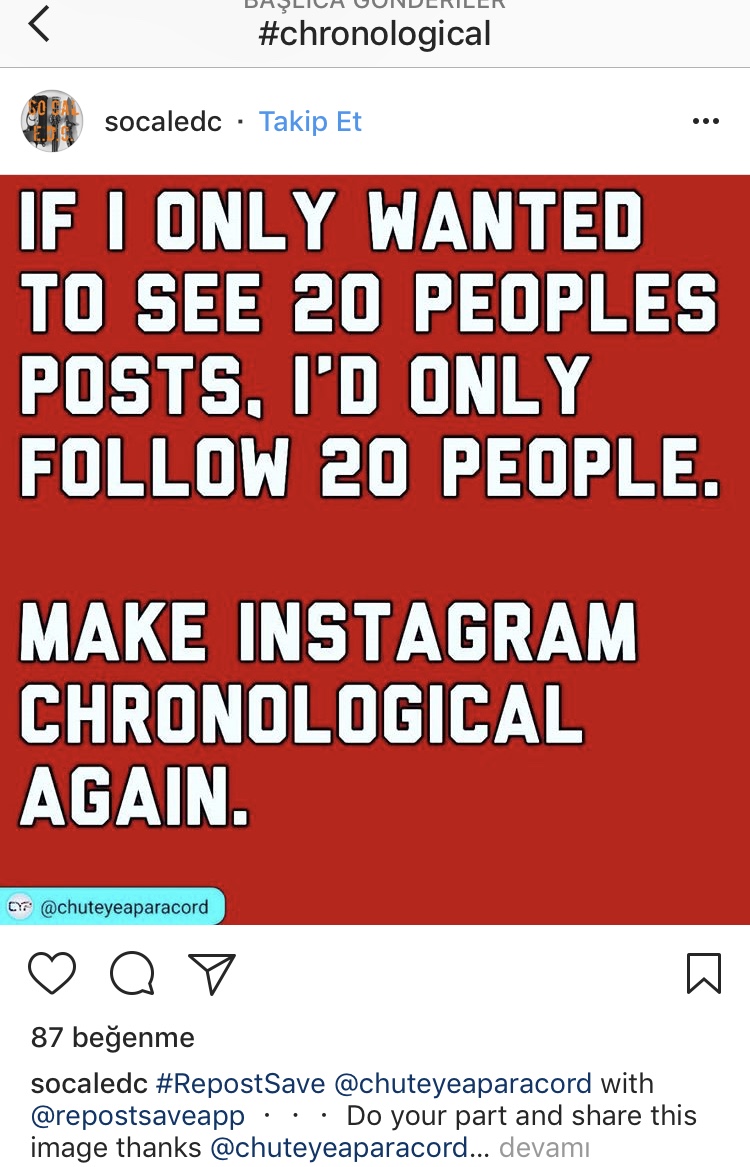The width and height of the screenshot is (750, 1167).
Task: Tap the @chuteyeaparacord tag overlay on the image
Action: (112, 907)
